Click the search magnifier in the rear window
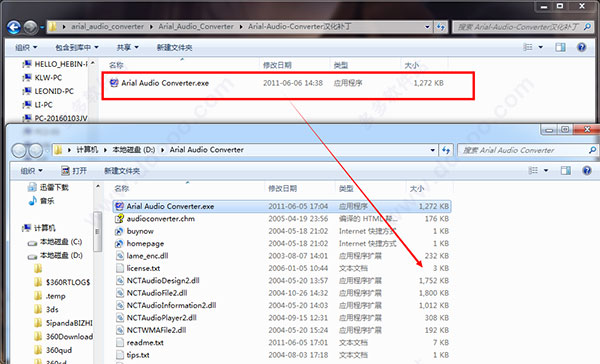This screenshot has height=364, width=600. coord(587,27)
